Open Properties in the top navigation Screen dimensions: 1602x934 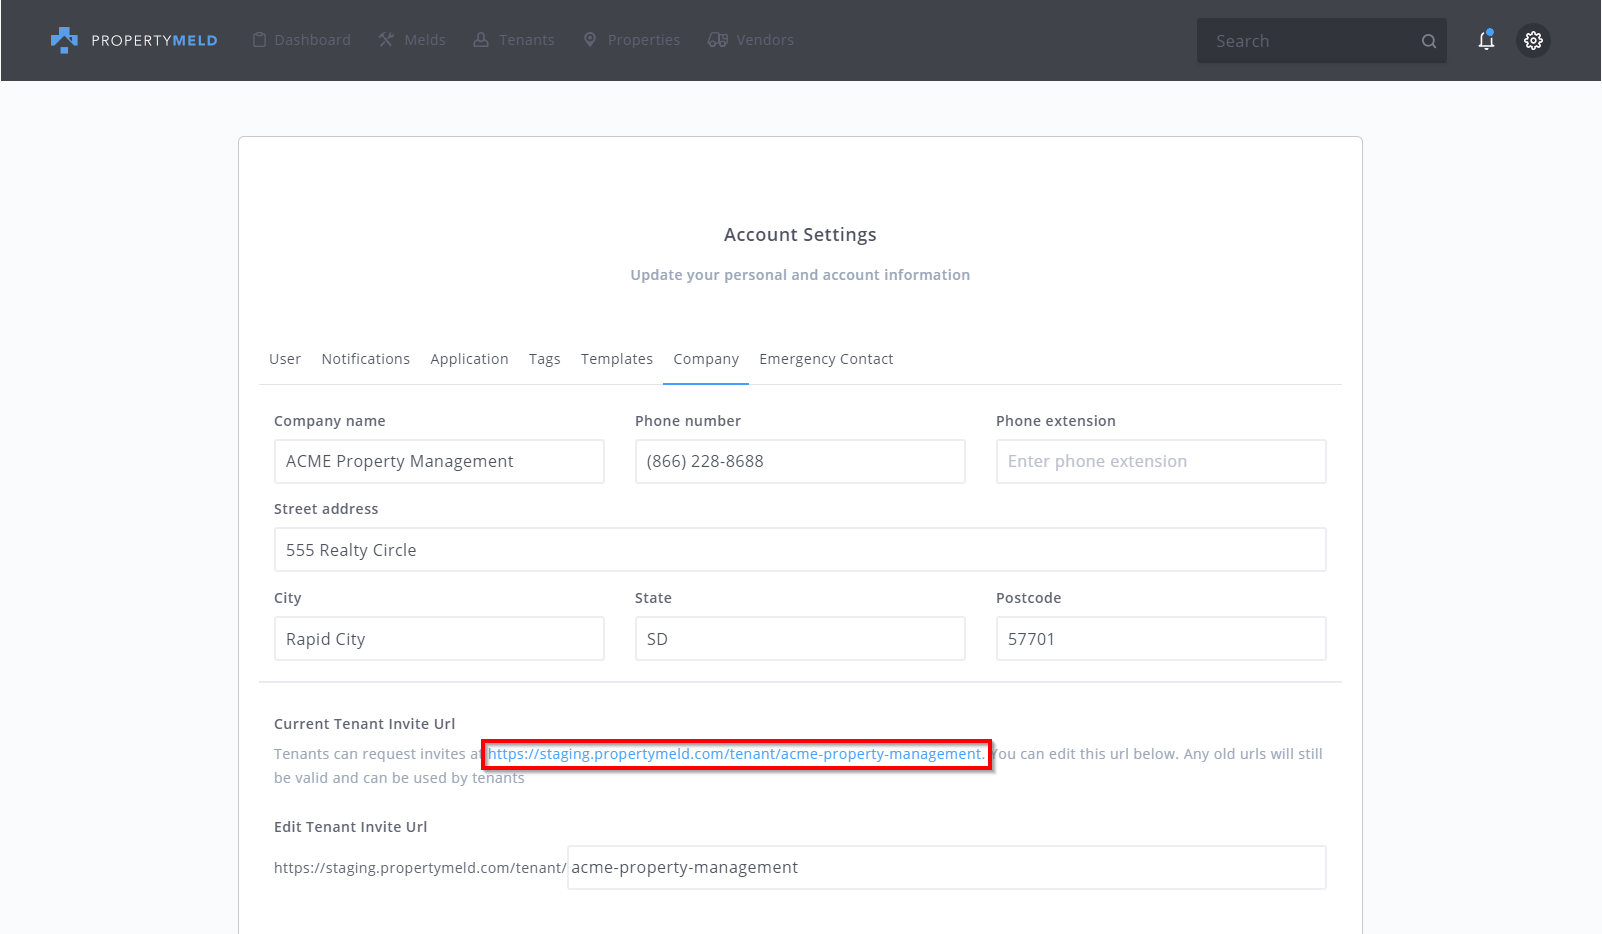632,40
